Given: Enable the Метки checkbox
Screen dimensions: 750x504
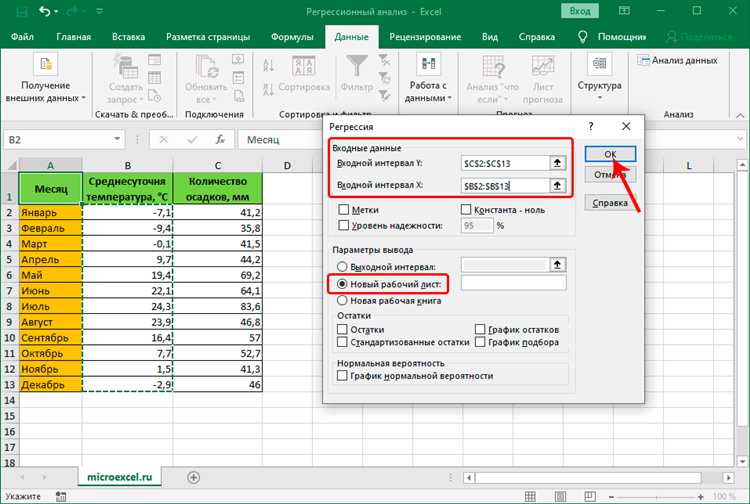Looking at the screenshot, I should [343, 209].
